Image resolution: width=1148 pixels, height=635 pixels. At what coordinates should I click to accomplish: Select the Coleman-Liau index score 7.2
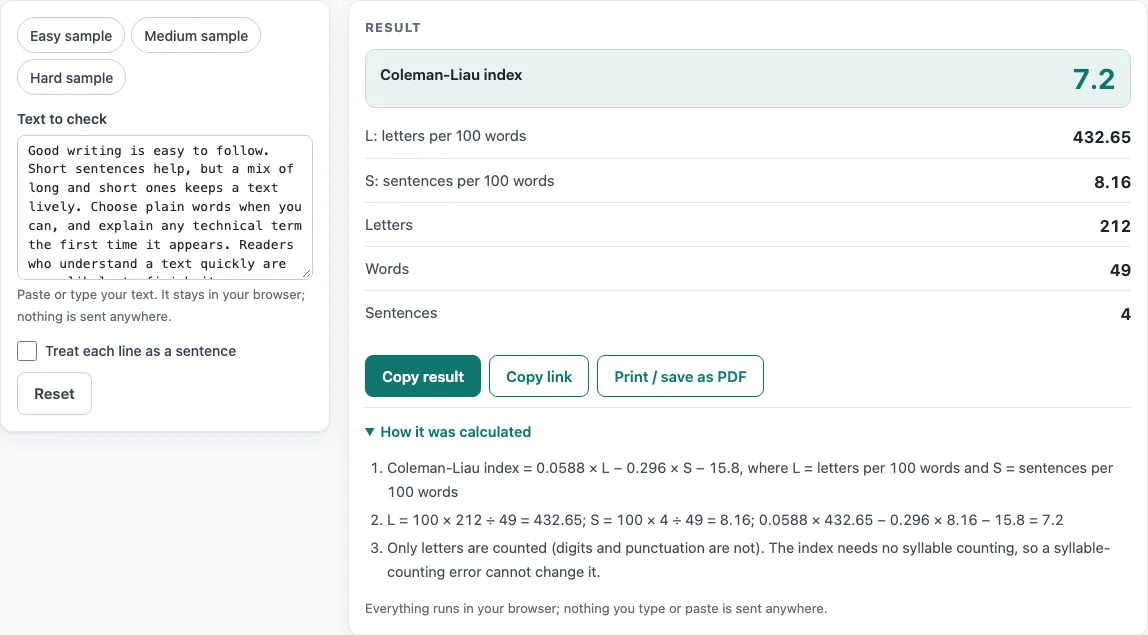[1094, 79]
